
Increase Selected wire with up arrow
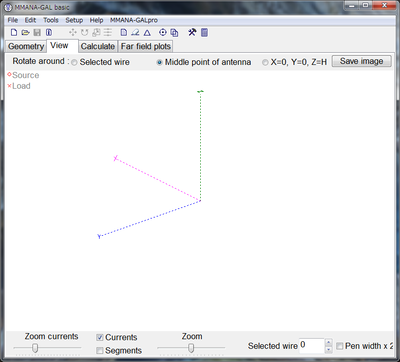(x=329, y=342)
